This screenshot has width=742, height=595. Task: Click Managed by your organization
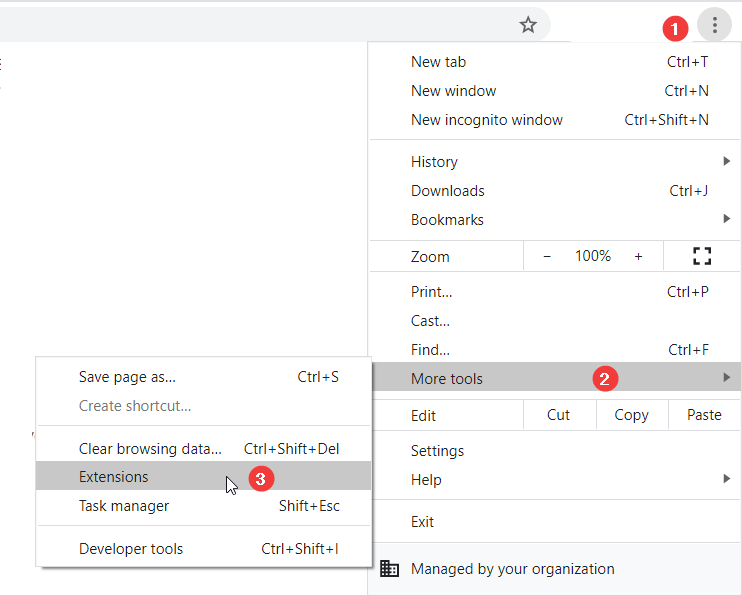point(555,568)
